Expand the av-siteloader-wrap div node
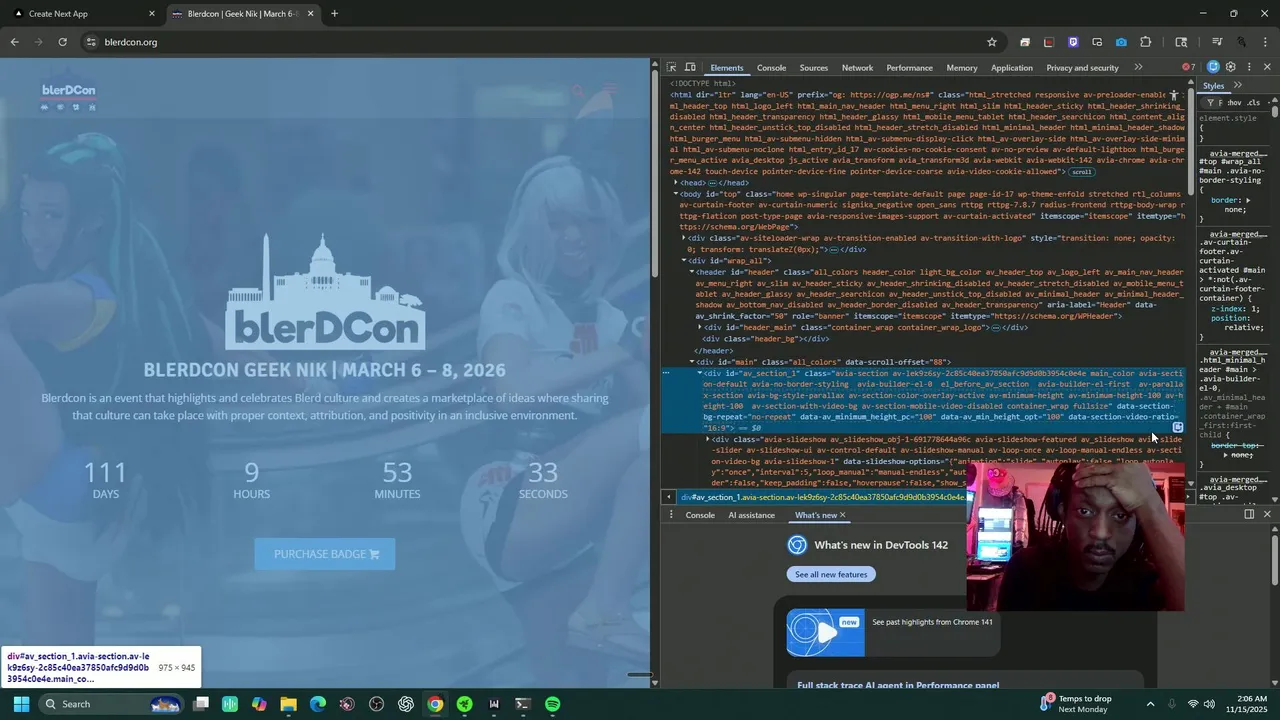Image resolution: width=1280 pixels, height=720 pixels. click(684, 238)
